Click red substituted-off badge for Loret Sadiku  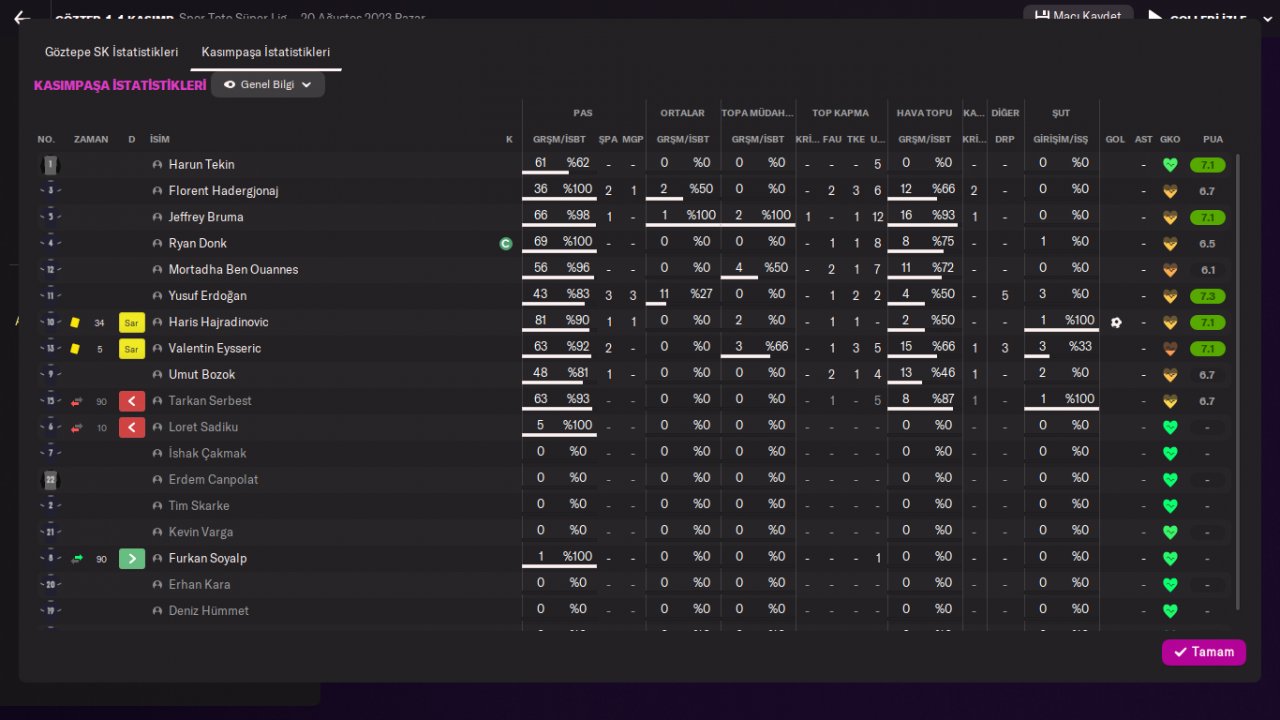coord(132,427)
